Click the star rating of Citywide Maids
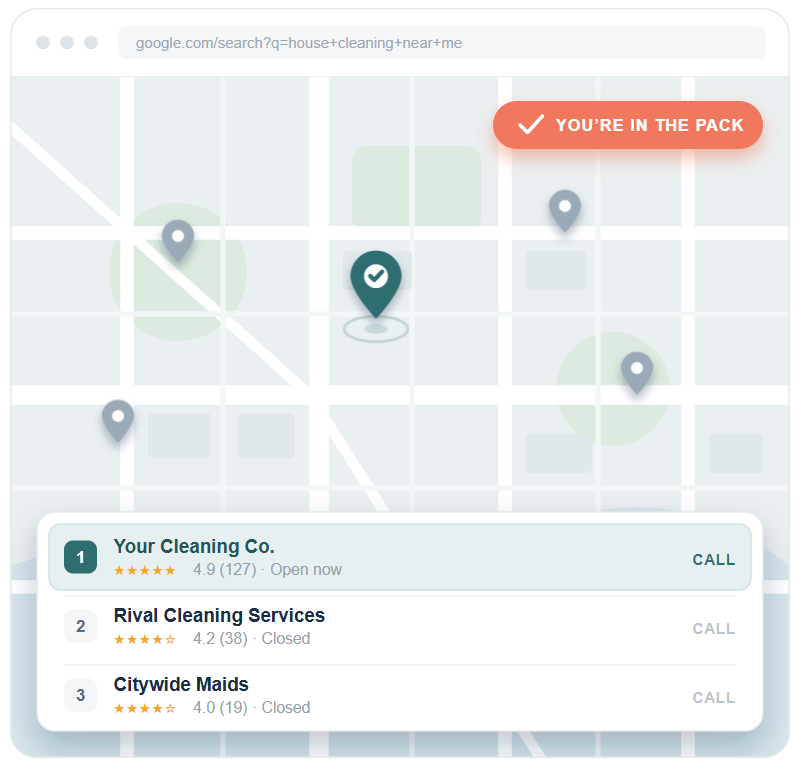Viewport: 805px width, 775px height. tap(145, 709)
